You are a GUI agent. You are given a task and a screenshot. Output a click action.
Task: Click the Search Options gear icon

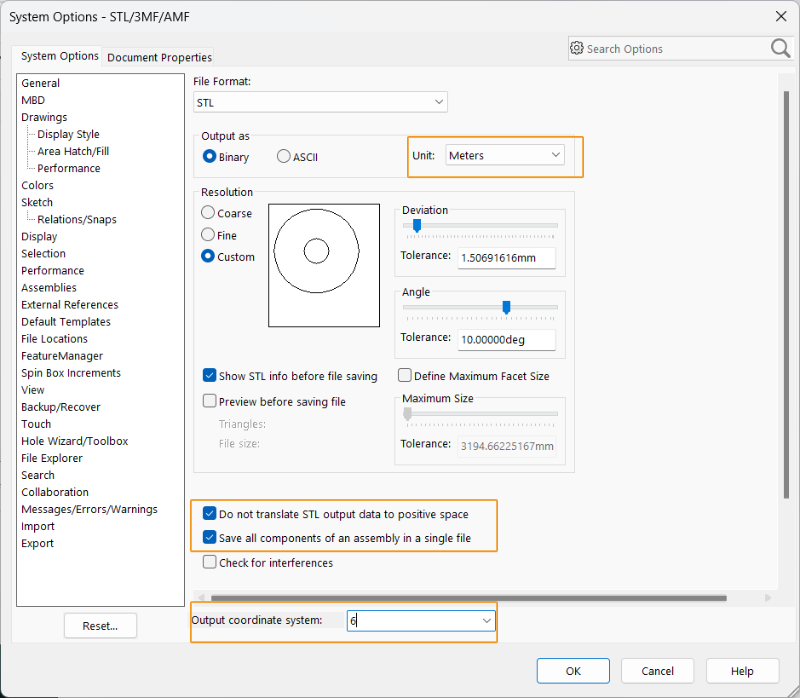(576, 48)
